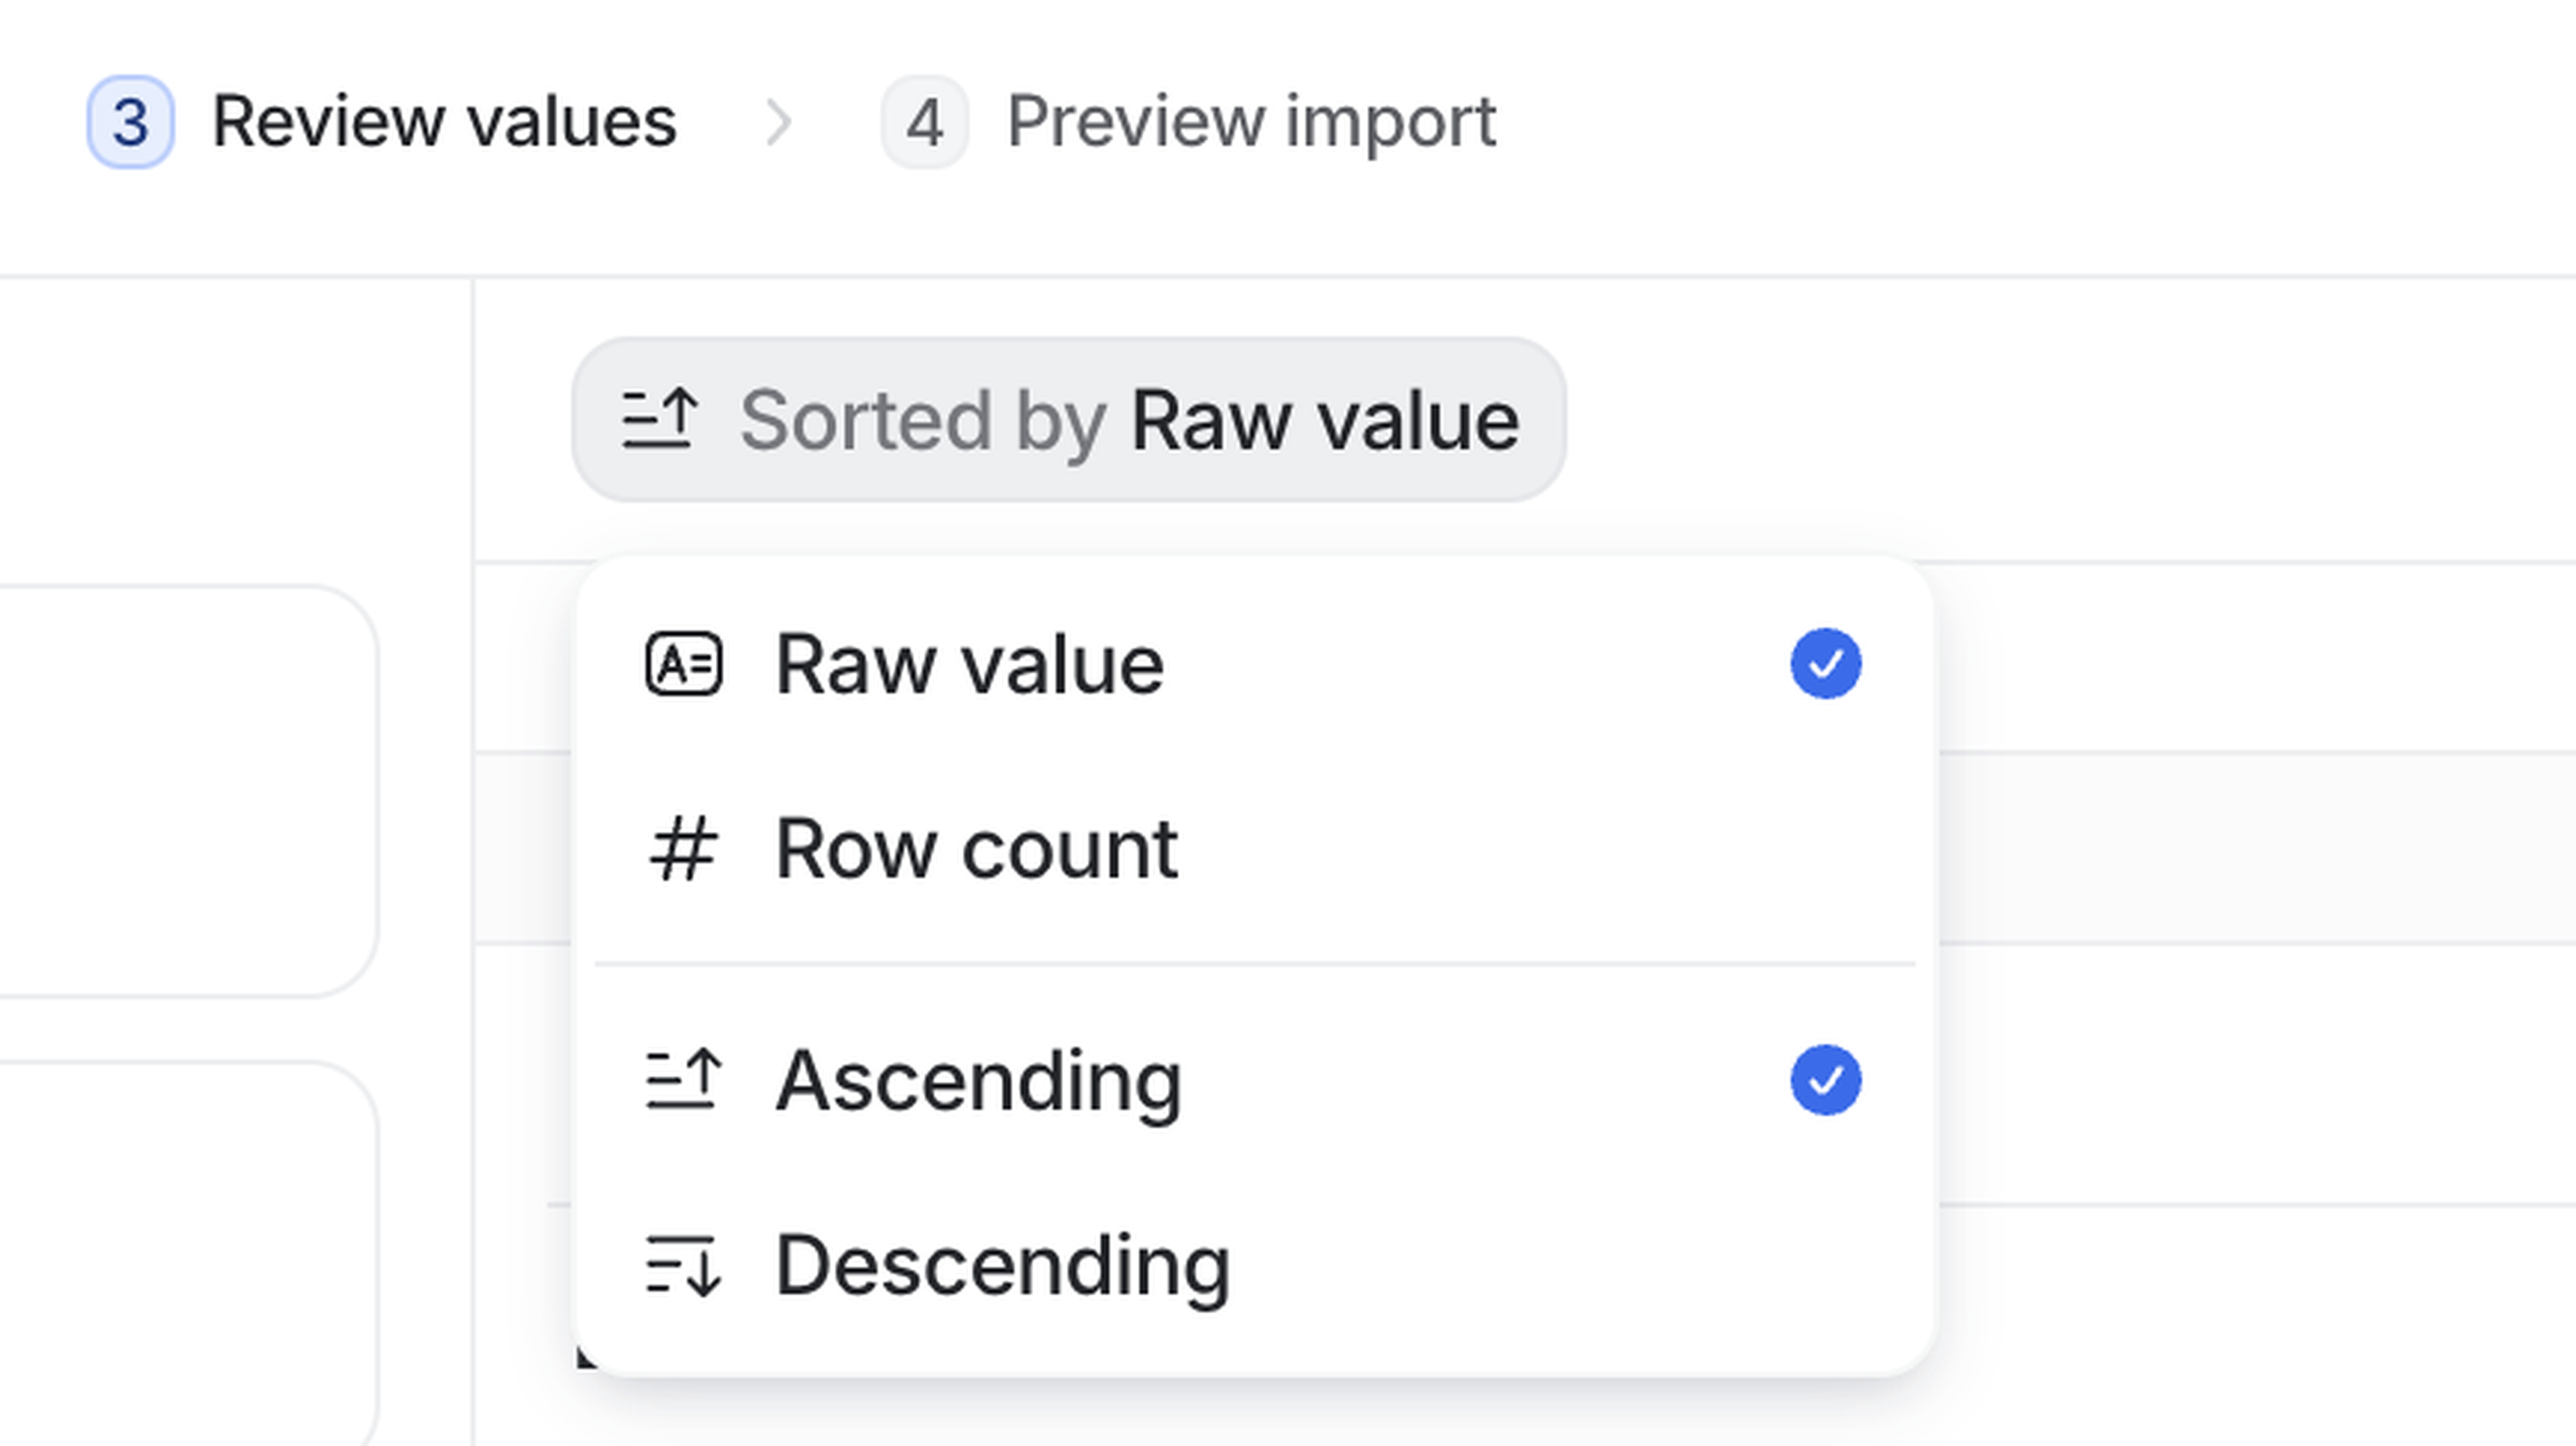
Task: Click the hash icon beside Row count
Action: (683, 849)
